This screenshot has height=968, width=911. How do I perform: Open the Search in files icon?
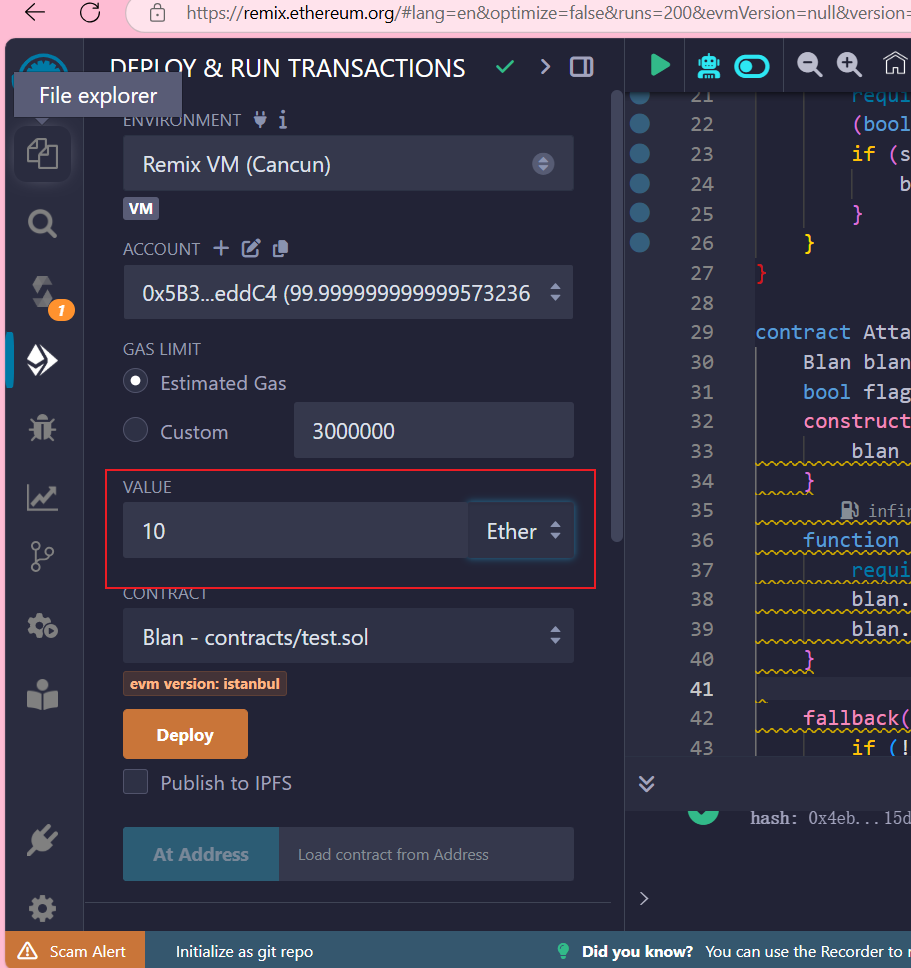tap(42, 223)
